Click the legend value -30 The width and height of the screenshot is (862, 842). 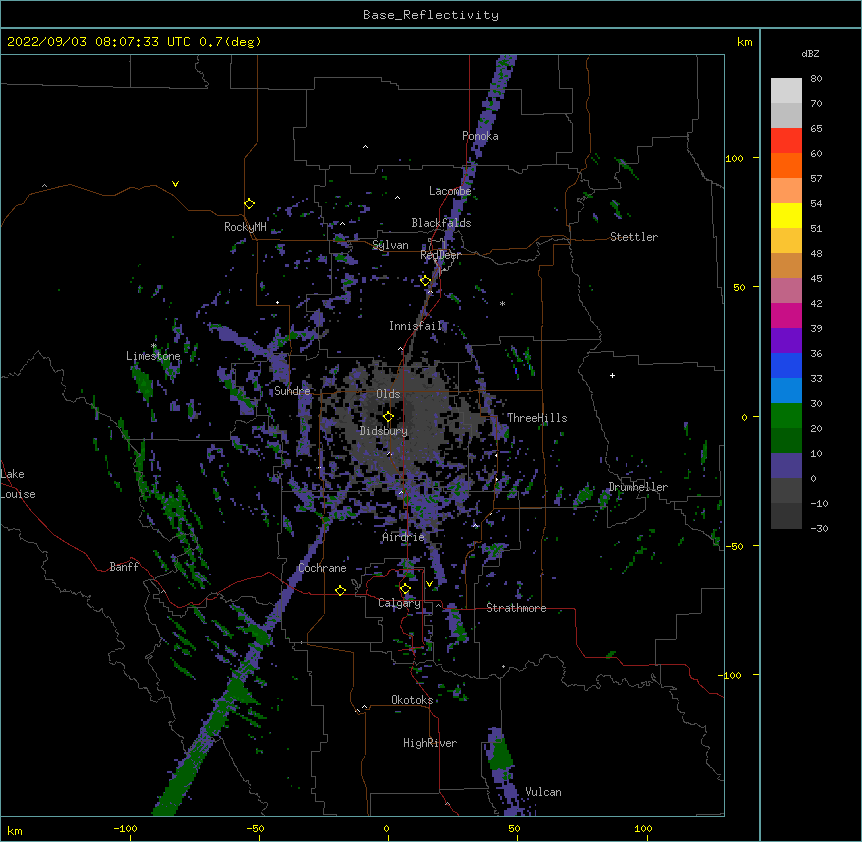tap(819, 529)
